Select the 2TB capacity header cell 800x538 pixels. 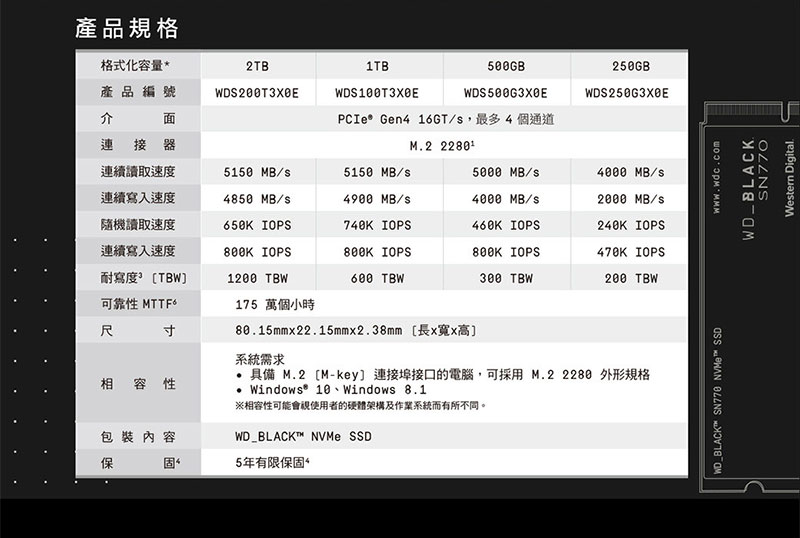pos(257,66)
